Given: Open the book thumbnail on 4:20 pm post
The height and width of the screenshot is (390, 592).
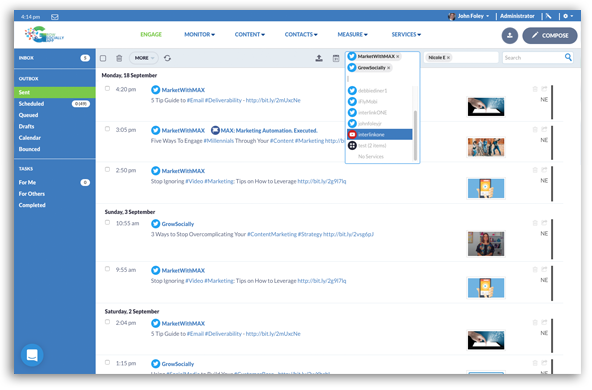Looking at the screenshot, I should click(486, 107).
